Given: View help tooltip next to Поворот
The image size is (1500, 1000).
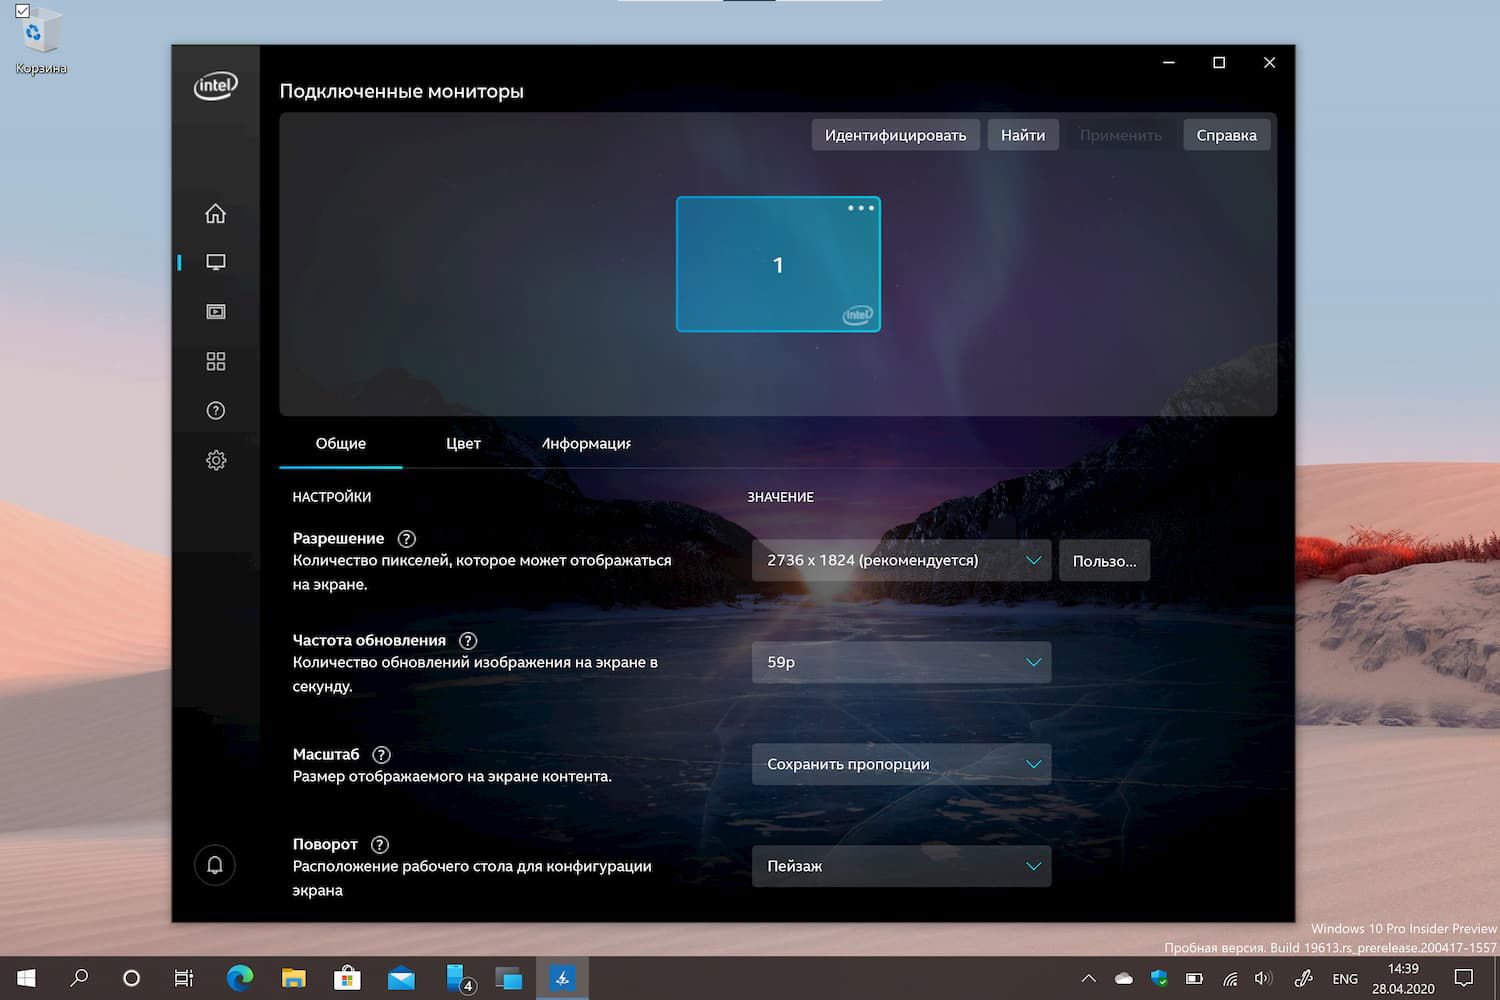Looking at the screenshot, I should [378, 844].
